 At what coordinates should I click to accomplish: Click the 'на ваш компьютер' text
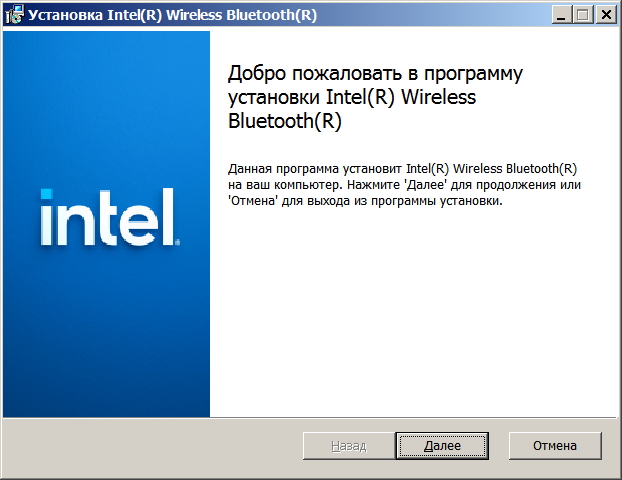(x=277, y=185)
